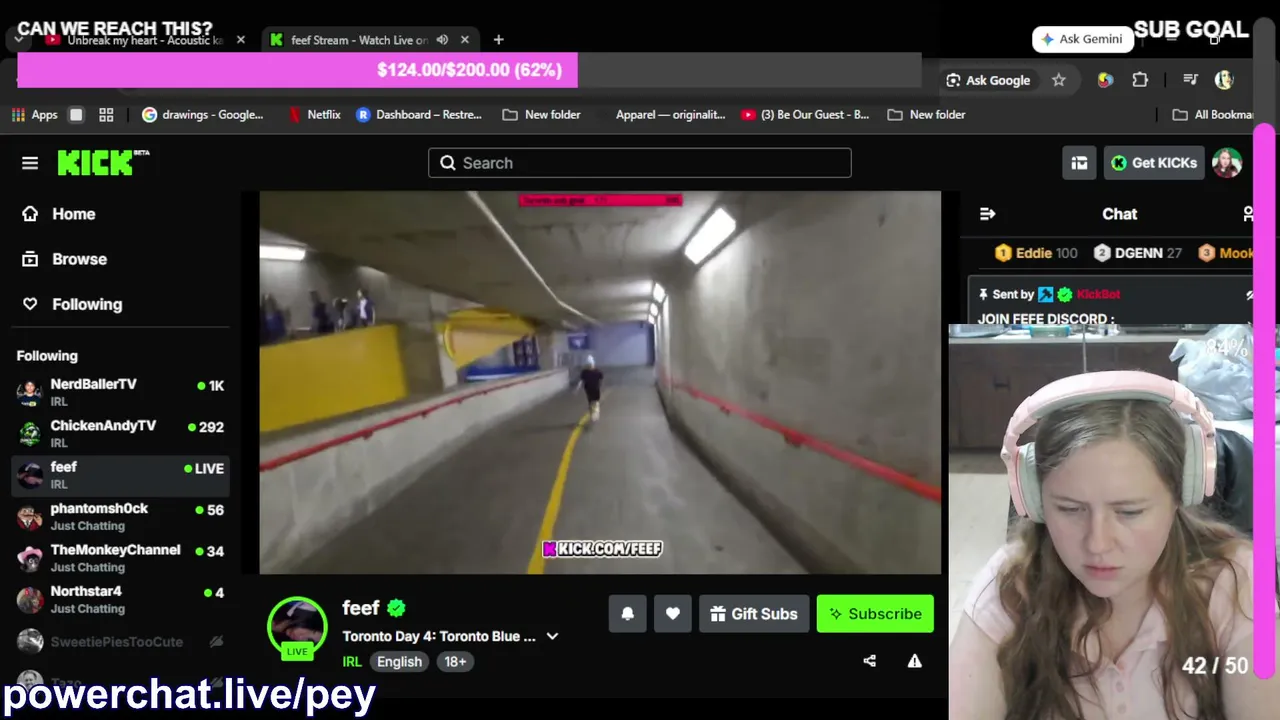
Task: Click the English language tag
Action: click(399, 662)
